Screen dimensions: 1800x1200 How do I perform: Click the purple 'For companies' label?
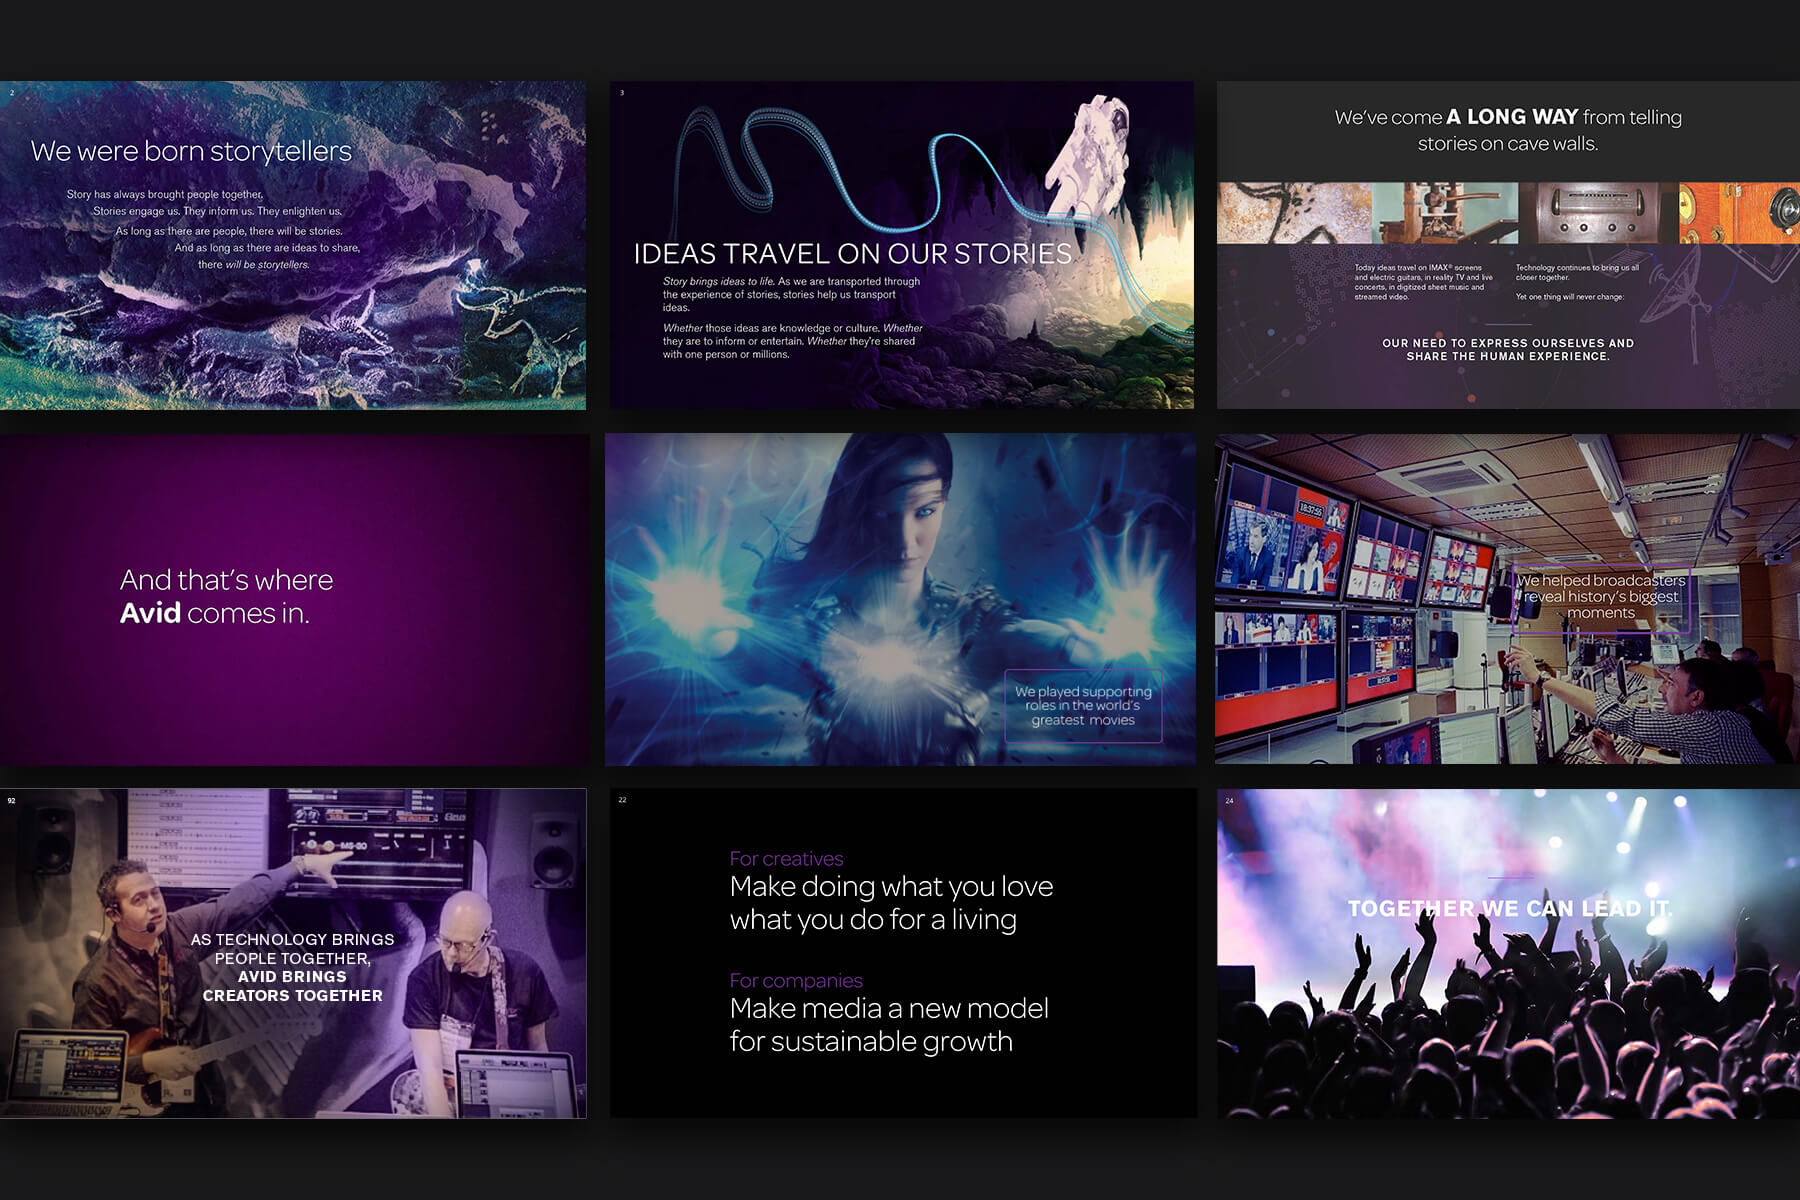click(796, 981)
